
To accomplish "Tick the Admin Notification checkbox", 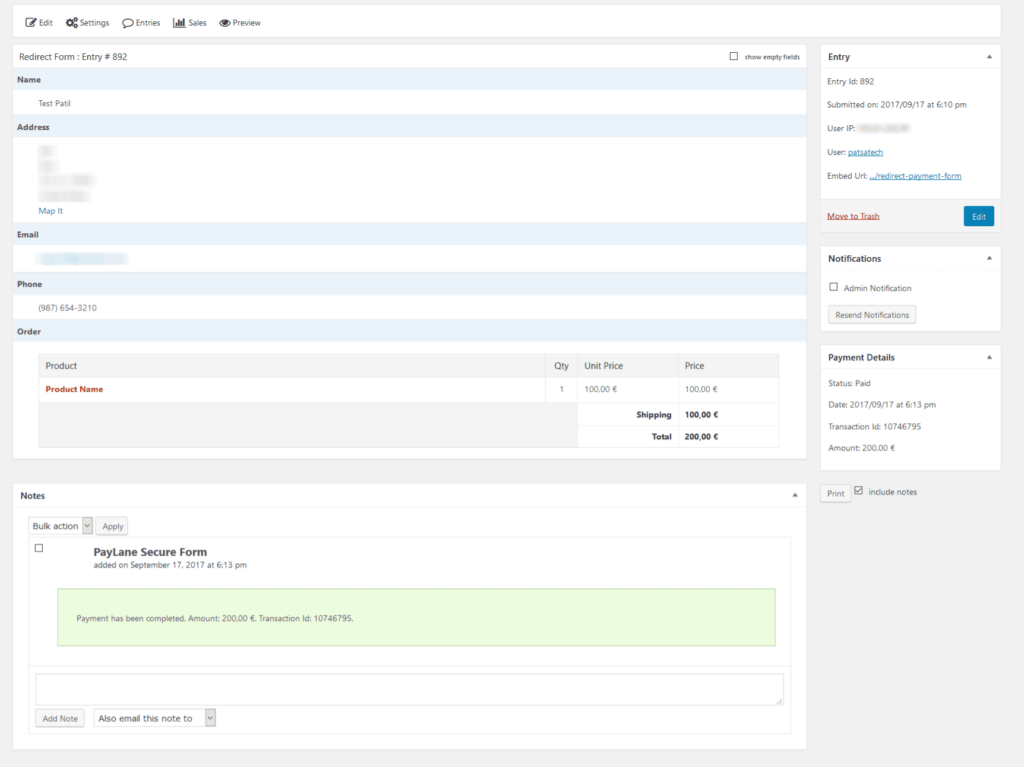I will pyautogui.click(x=833, y=287).
